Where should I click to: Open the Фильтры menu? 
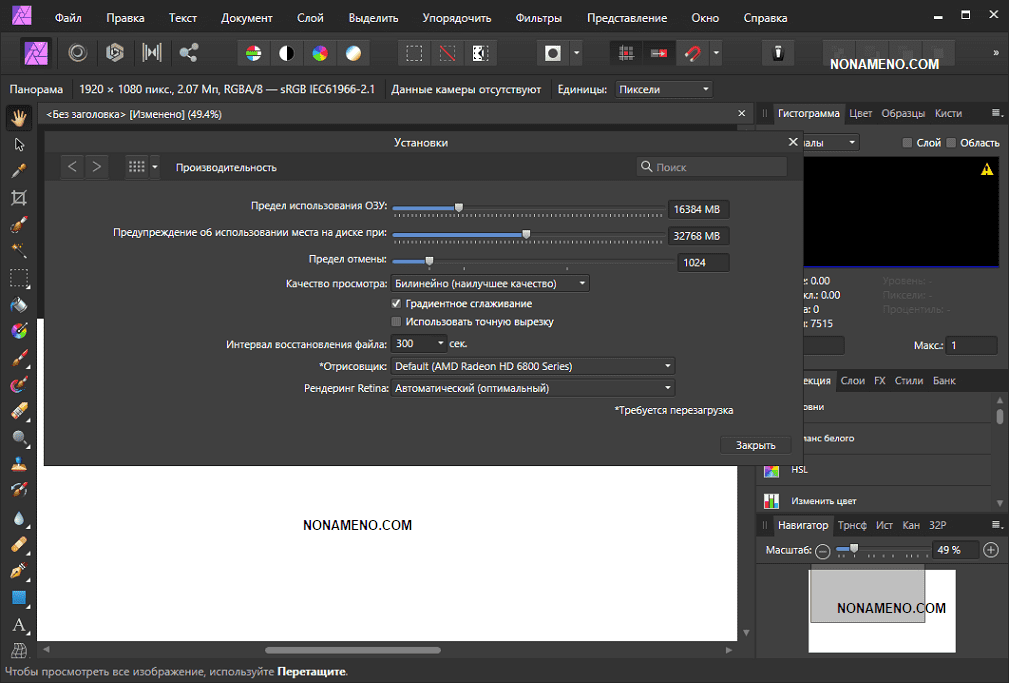pos(538,18)
